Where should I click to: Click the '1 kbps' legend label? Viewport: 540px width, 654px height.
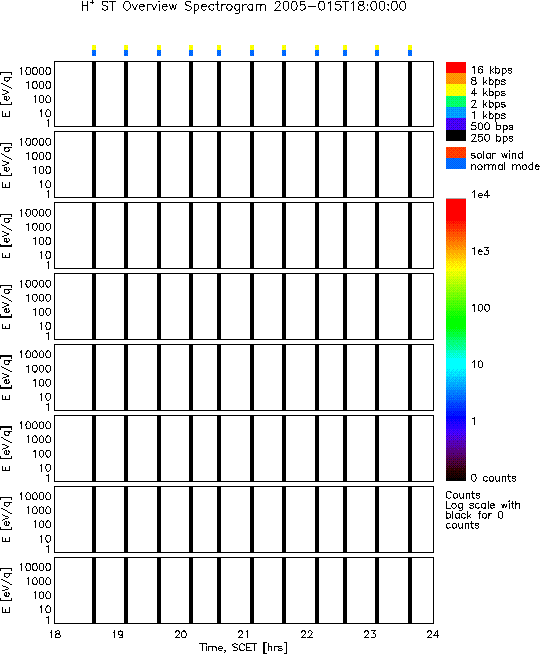point(488,115)
